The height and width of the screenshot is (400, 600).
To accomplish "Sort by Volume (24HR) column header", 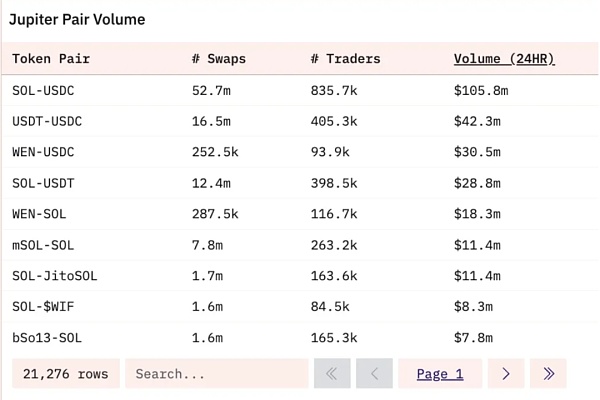I will 504,59.
